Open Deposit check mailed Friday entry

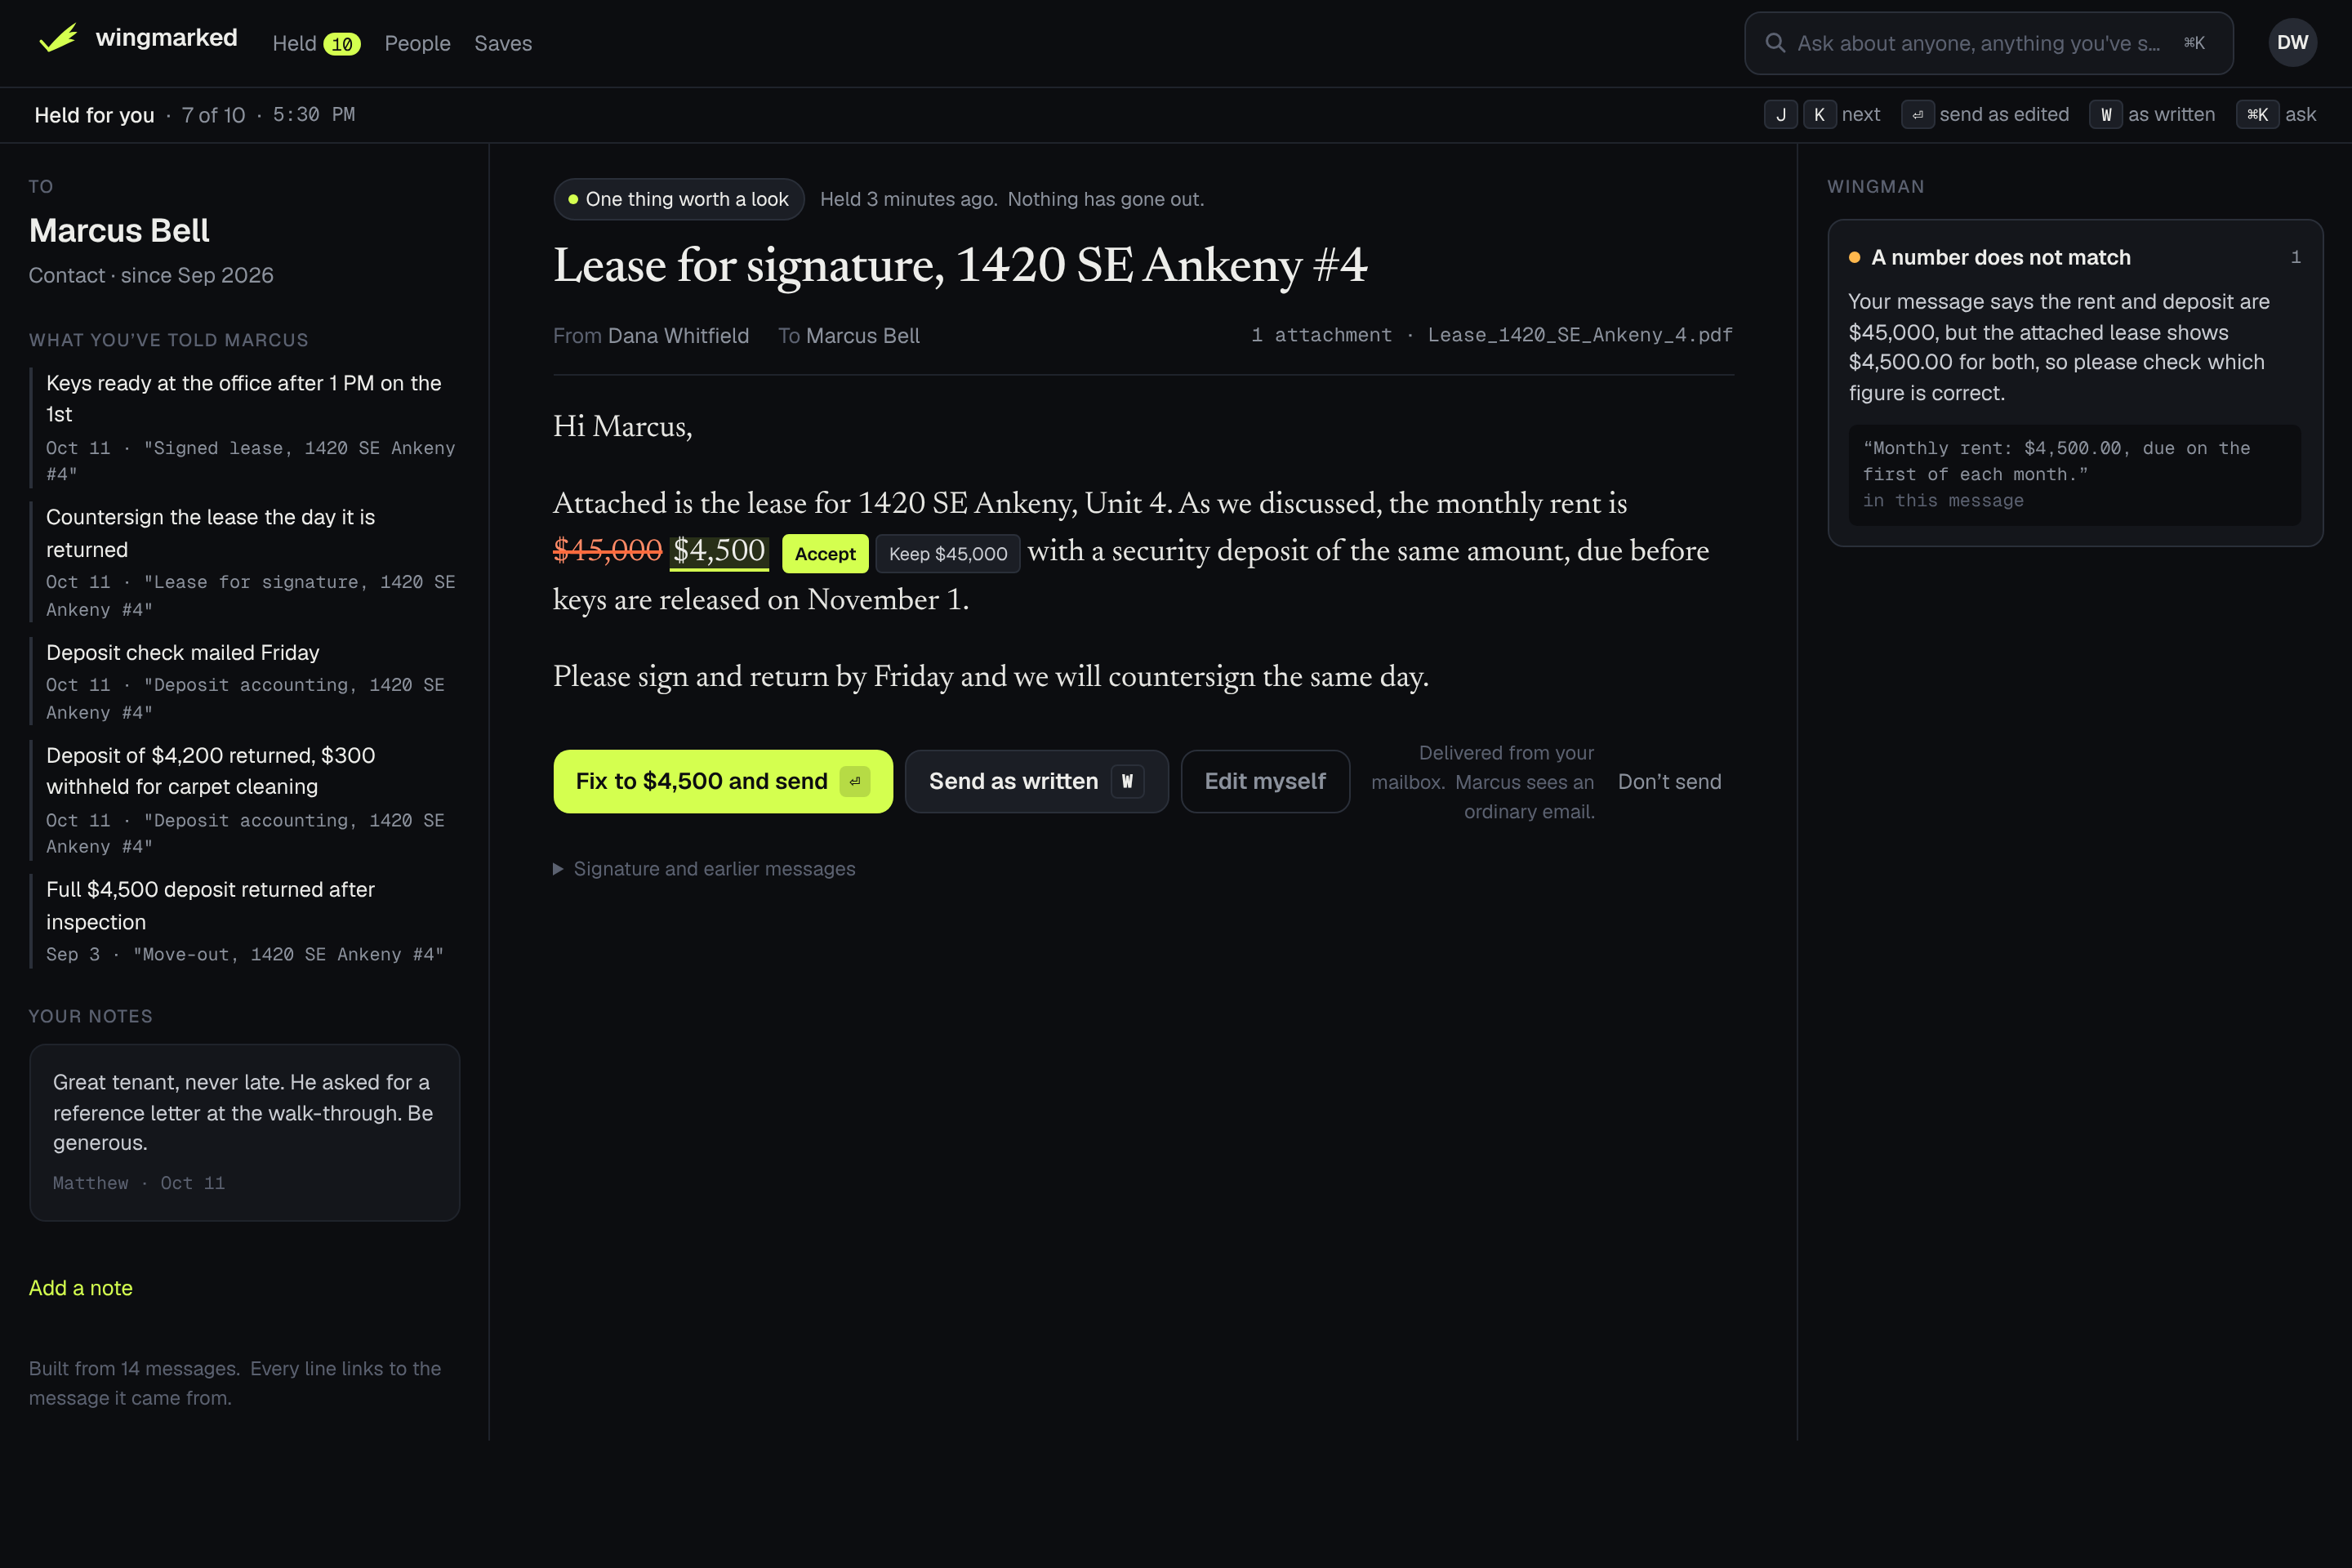click(245, 681)
